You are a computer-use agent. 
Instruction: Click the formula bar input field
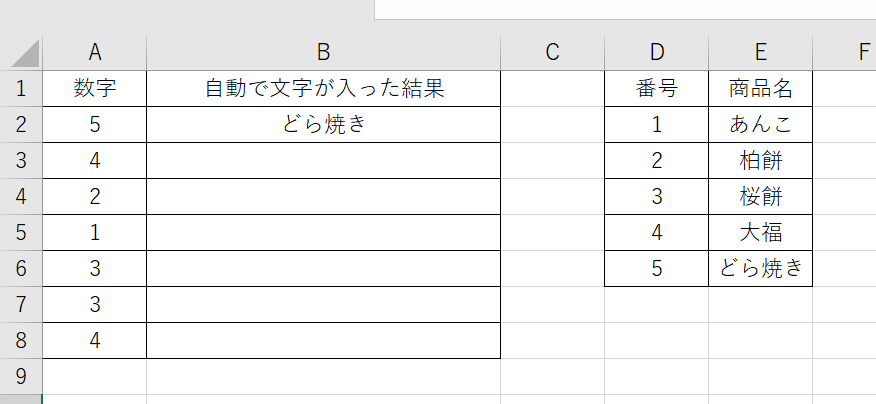point(625,9)
